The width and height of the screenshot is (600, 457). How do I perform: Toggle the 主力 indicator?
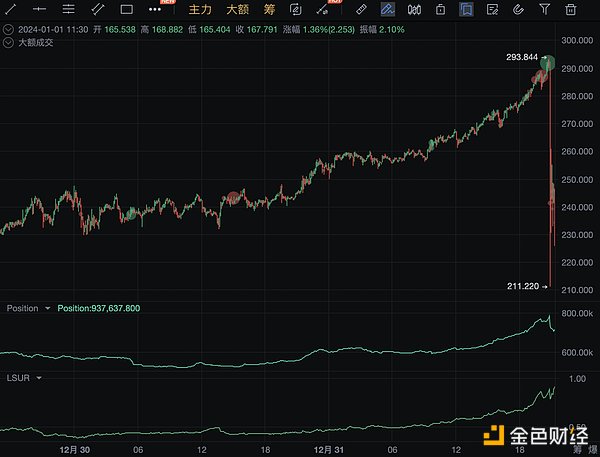(x=200, y=9)
